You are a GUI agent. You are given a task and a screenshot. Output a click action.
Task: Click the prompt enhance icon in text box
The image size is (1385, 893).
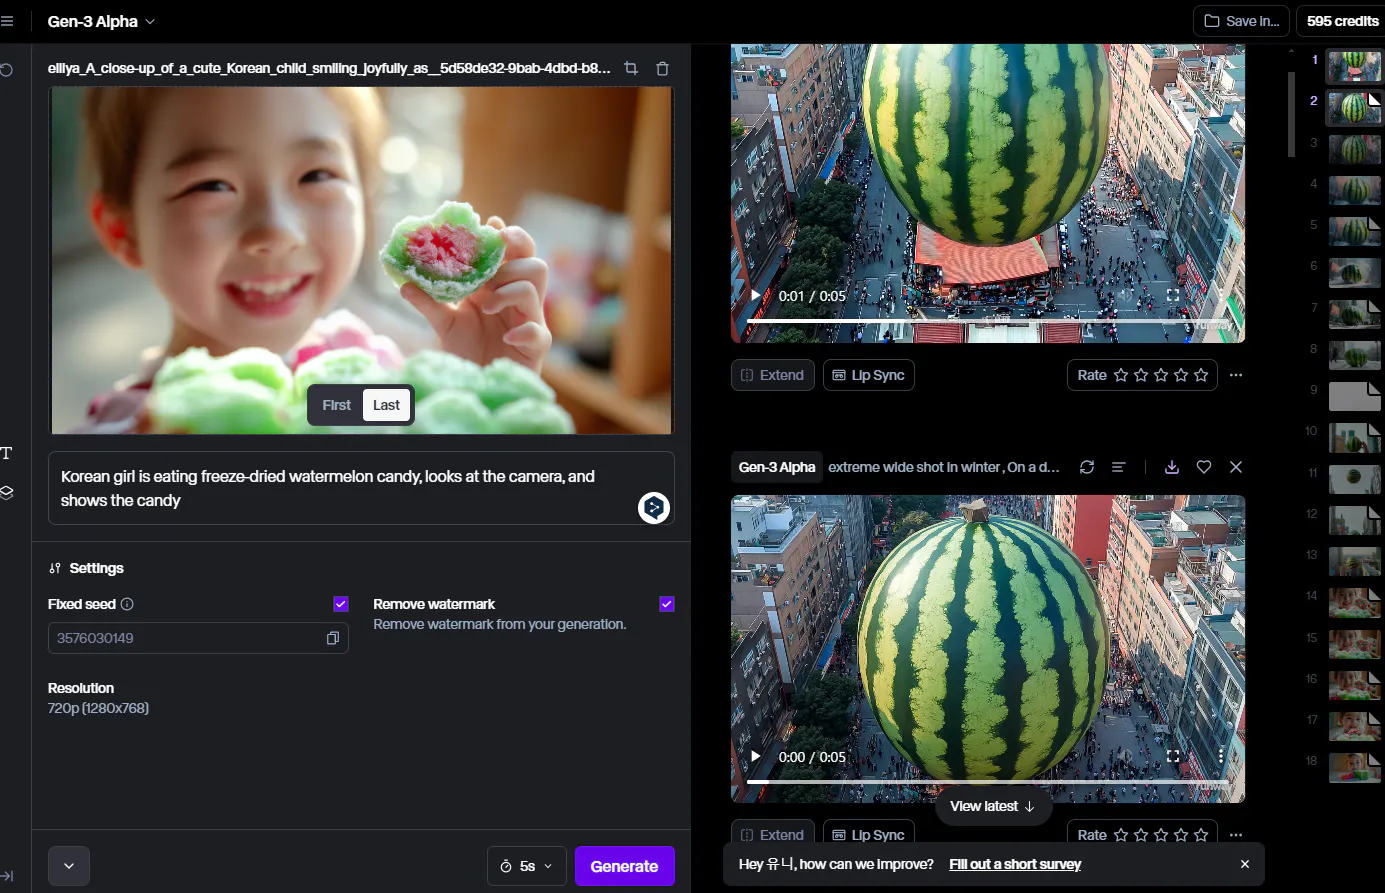[654, 508]
